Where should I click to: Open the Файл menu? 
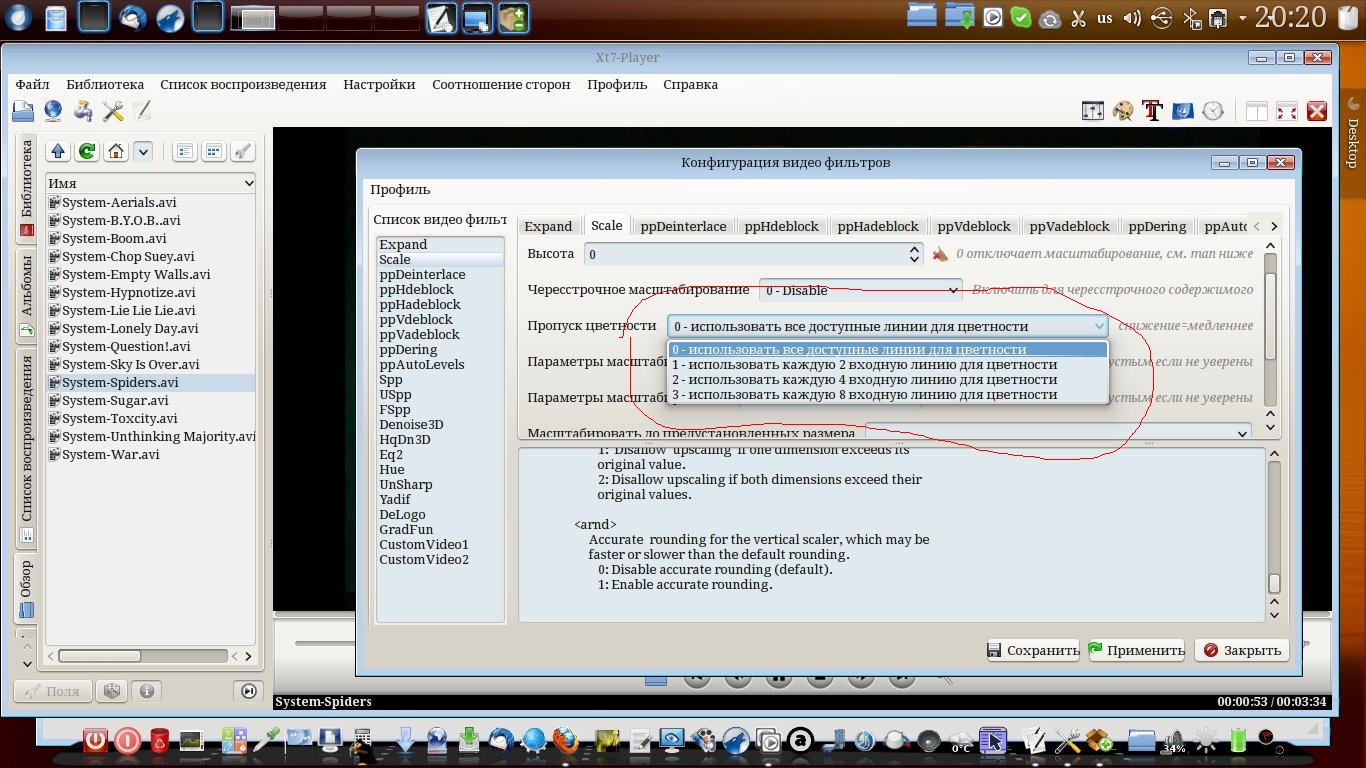click(33, 85)
